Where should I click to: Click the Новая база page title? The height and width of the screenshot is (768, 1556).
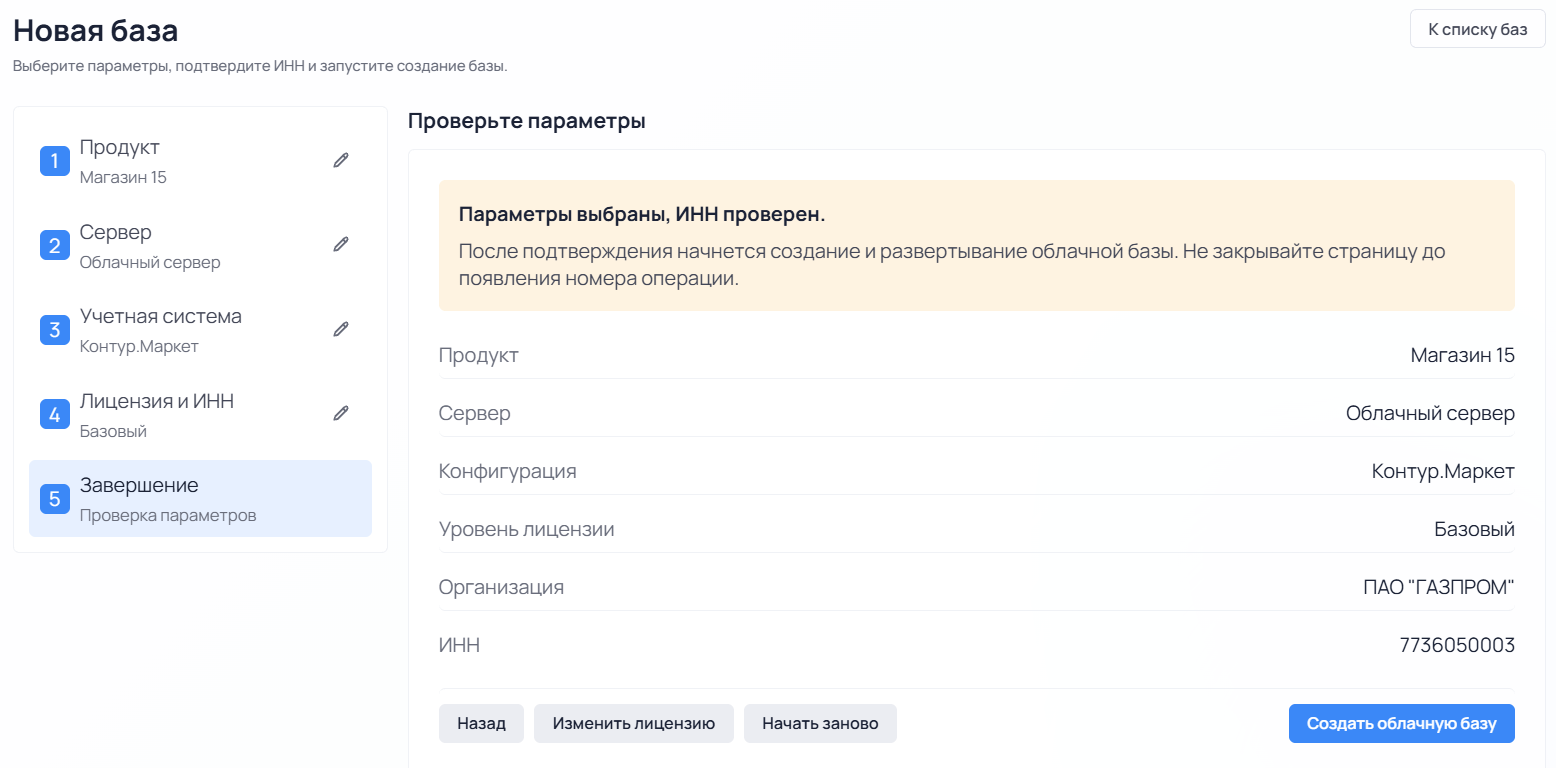(x=96, y=30)
